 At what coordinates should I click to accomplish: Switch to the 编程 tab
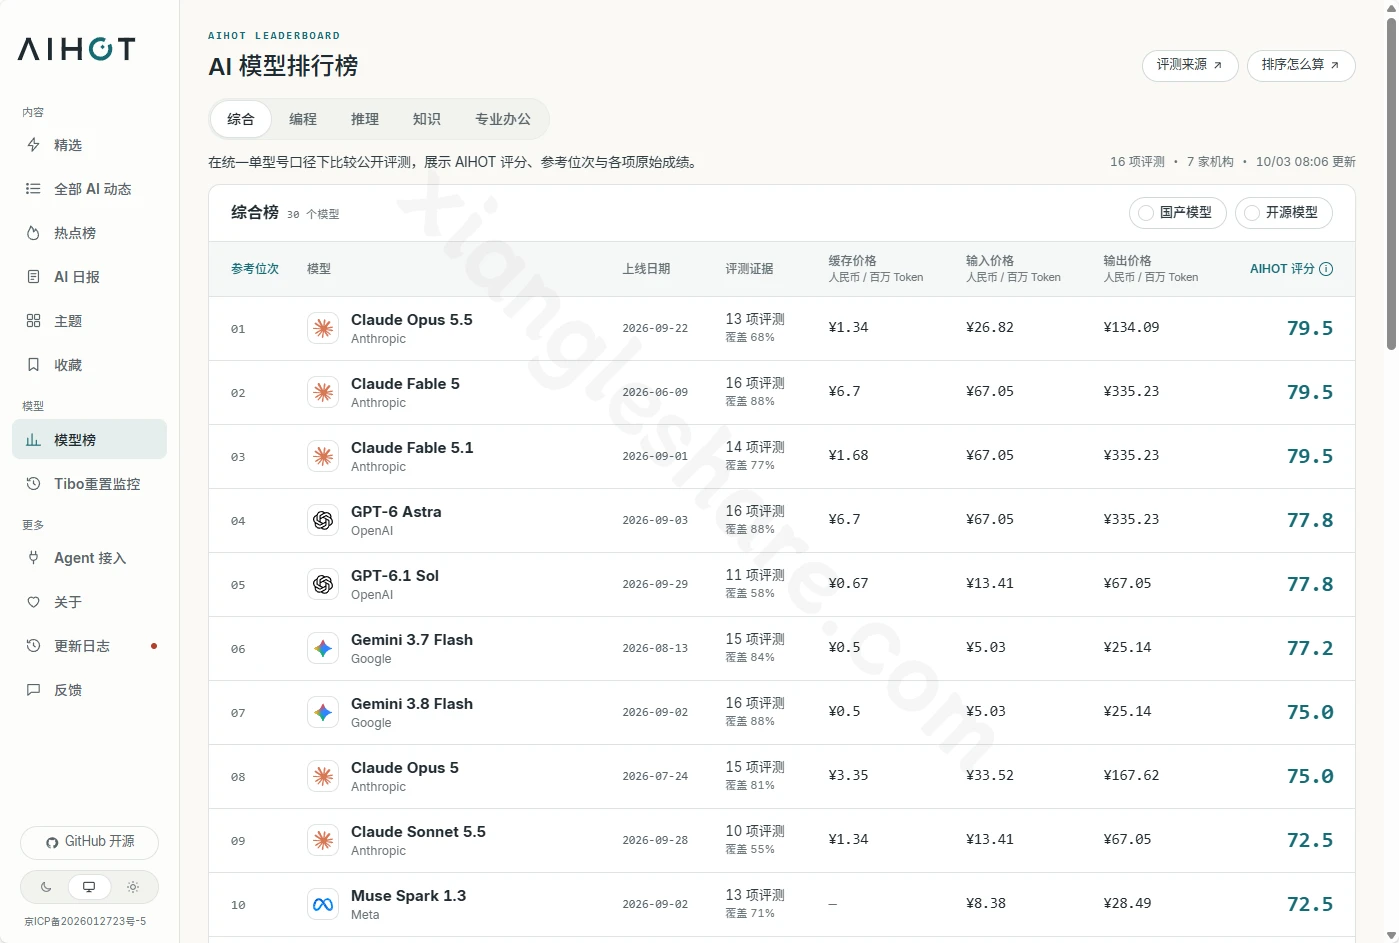coord(303,119)
